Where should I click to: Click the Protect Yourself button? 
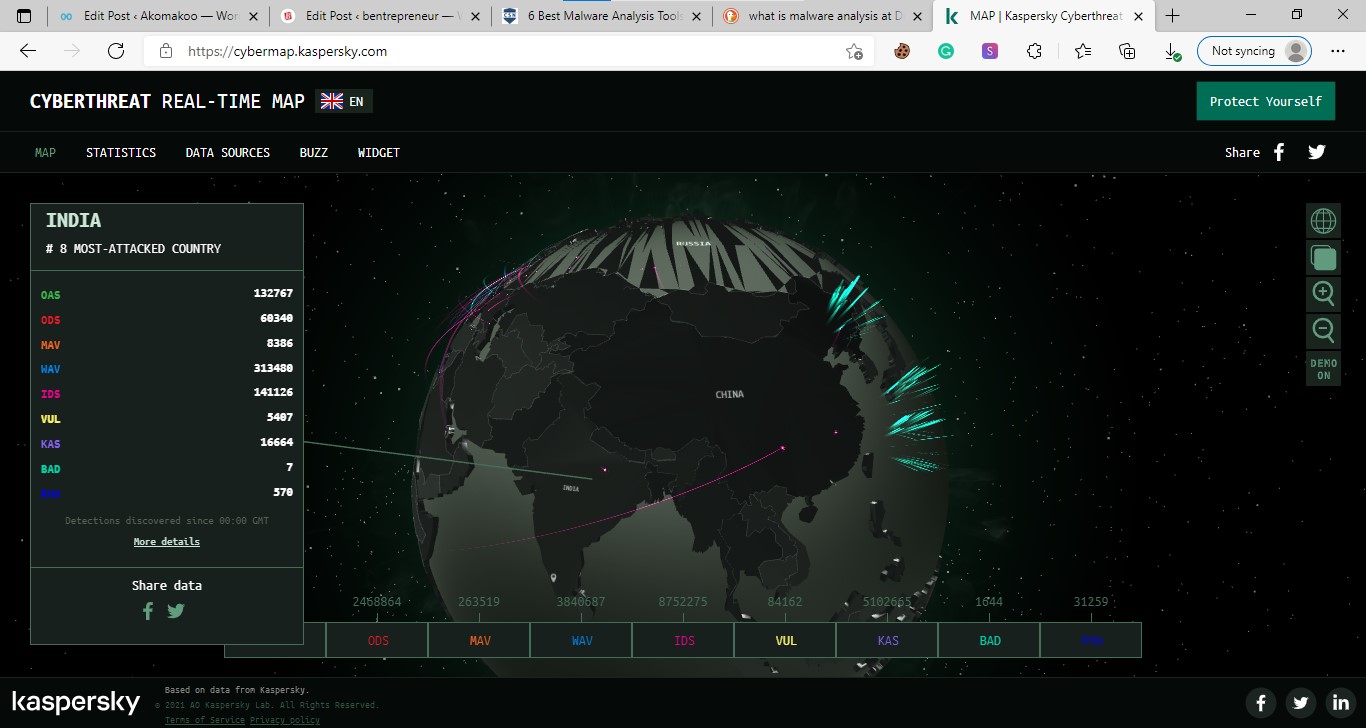pos(1265,101)
